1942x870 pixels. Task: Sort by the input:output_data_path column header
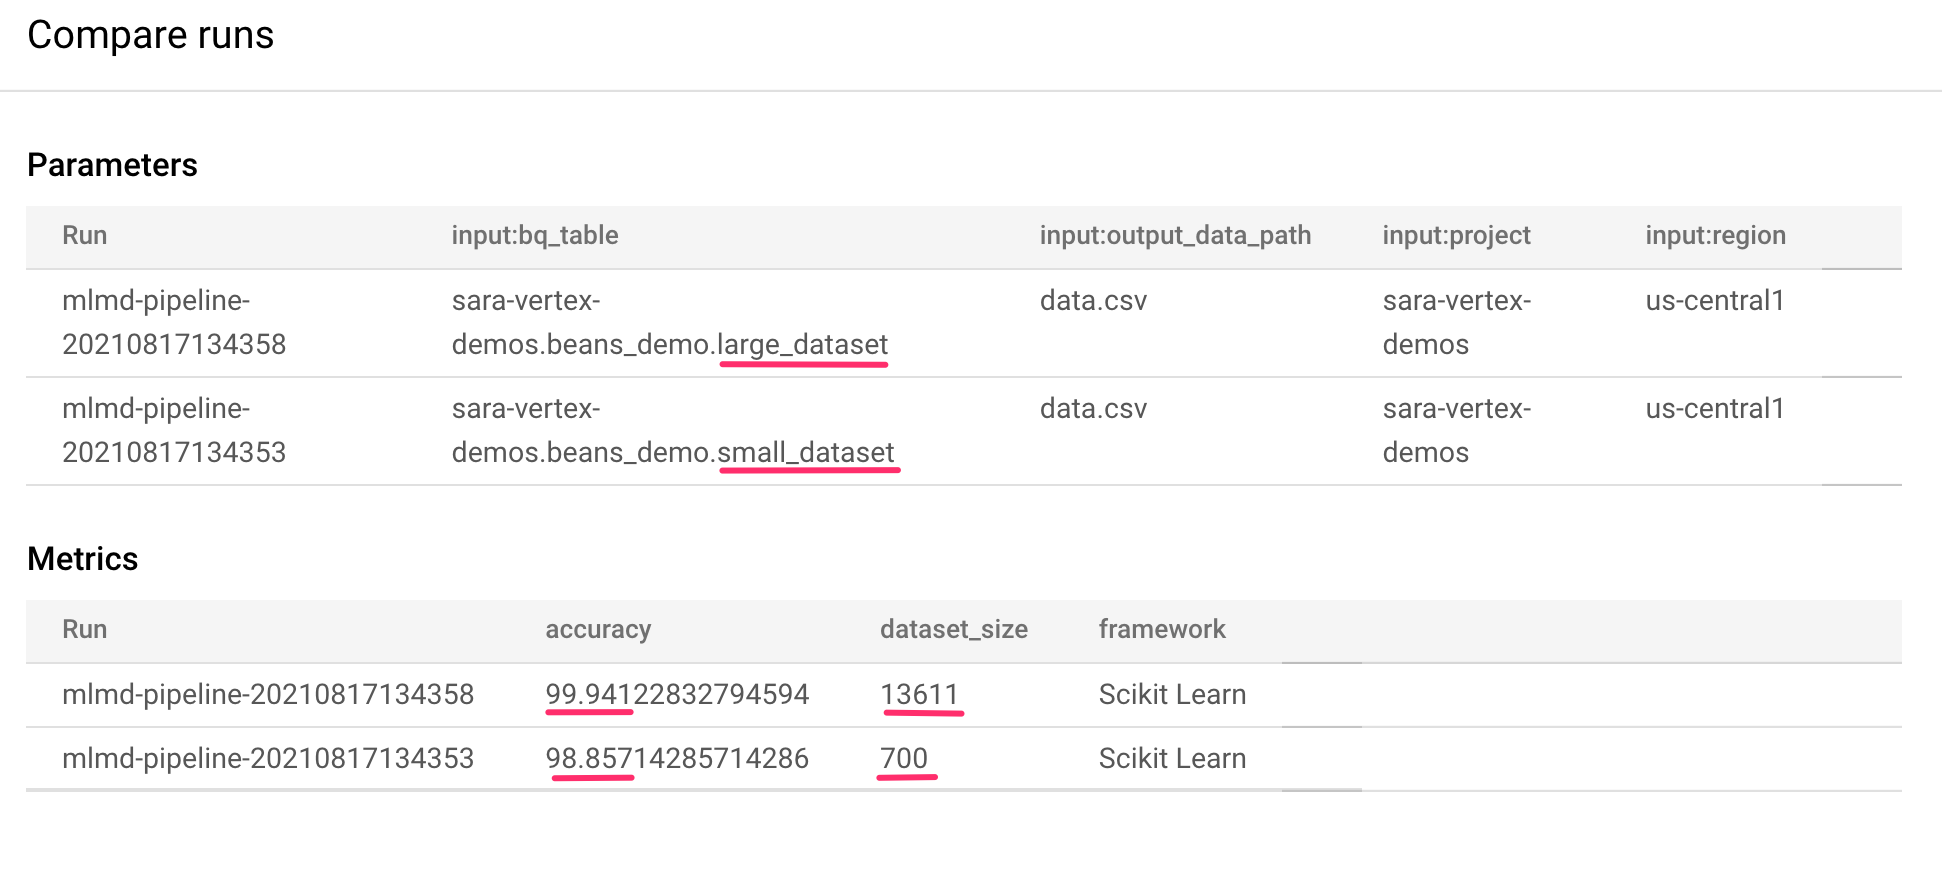click(1174, 235)
